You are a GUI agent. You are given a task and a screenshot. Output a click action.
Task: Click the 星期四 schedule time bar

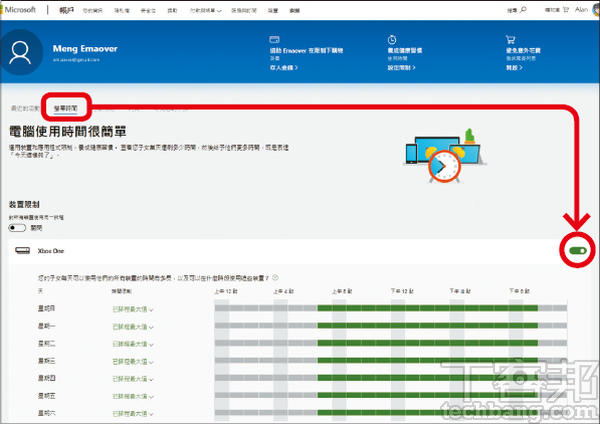391,378
